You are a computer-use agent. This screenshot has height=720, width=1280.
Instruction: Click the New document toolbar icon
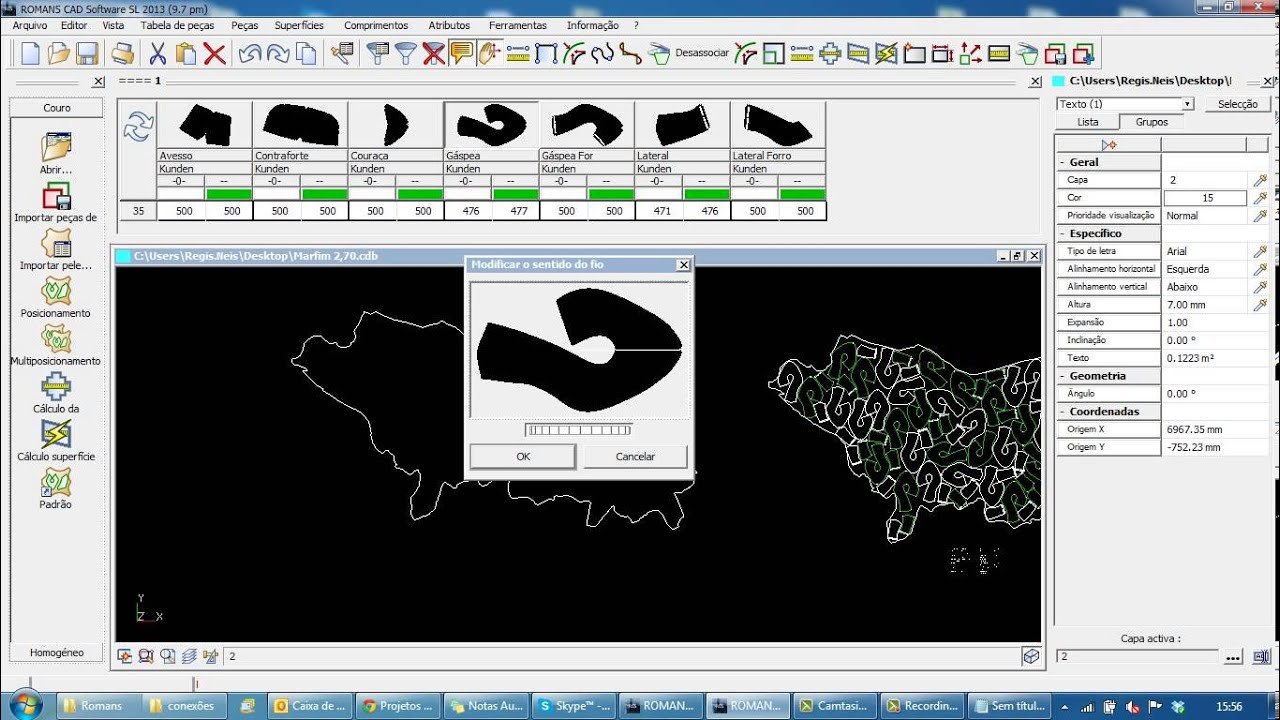(x=31, y=54)
